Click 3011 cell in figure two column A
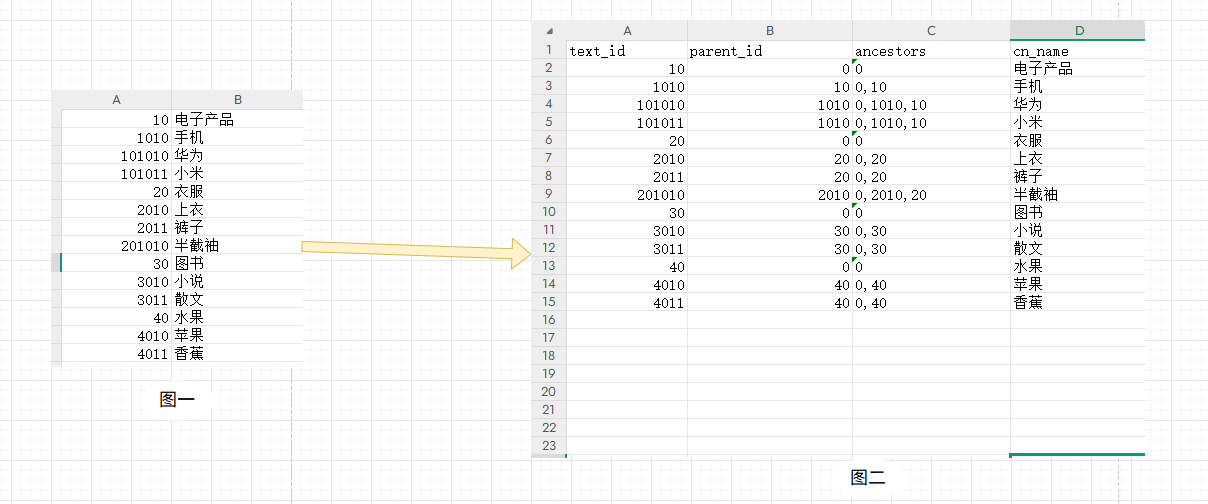1208x504 pixels. [x=627, y=248]
